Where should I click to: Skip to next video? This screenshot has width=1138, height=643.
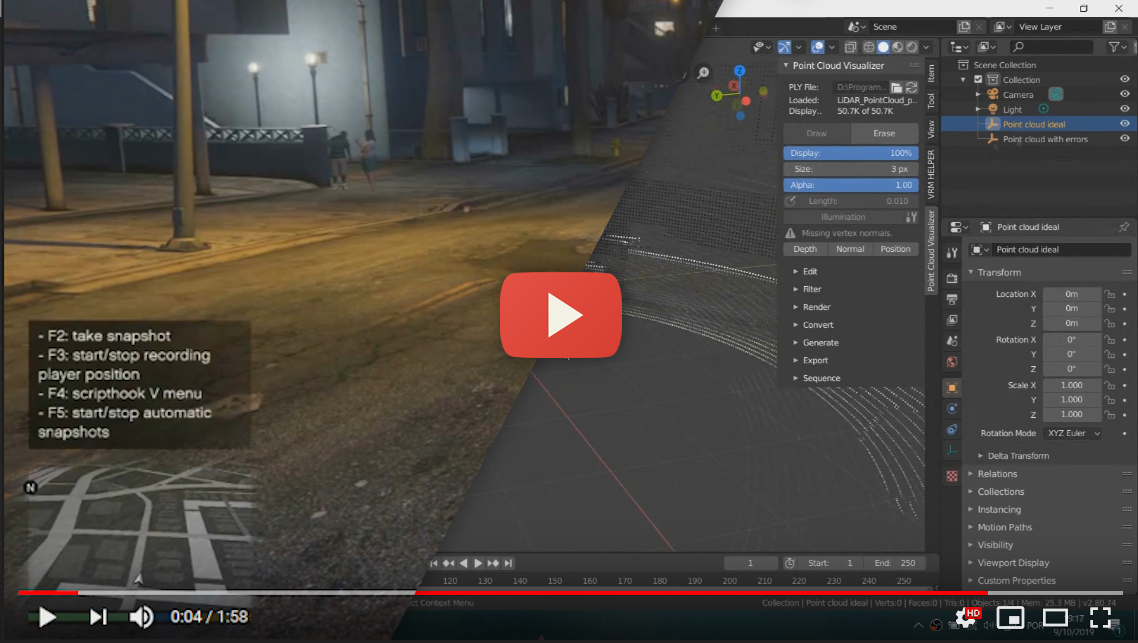[98, 617]
